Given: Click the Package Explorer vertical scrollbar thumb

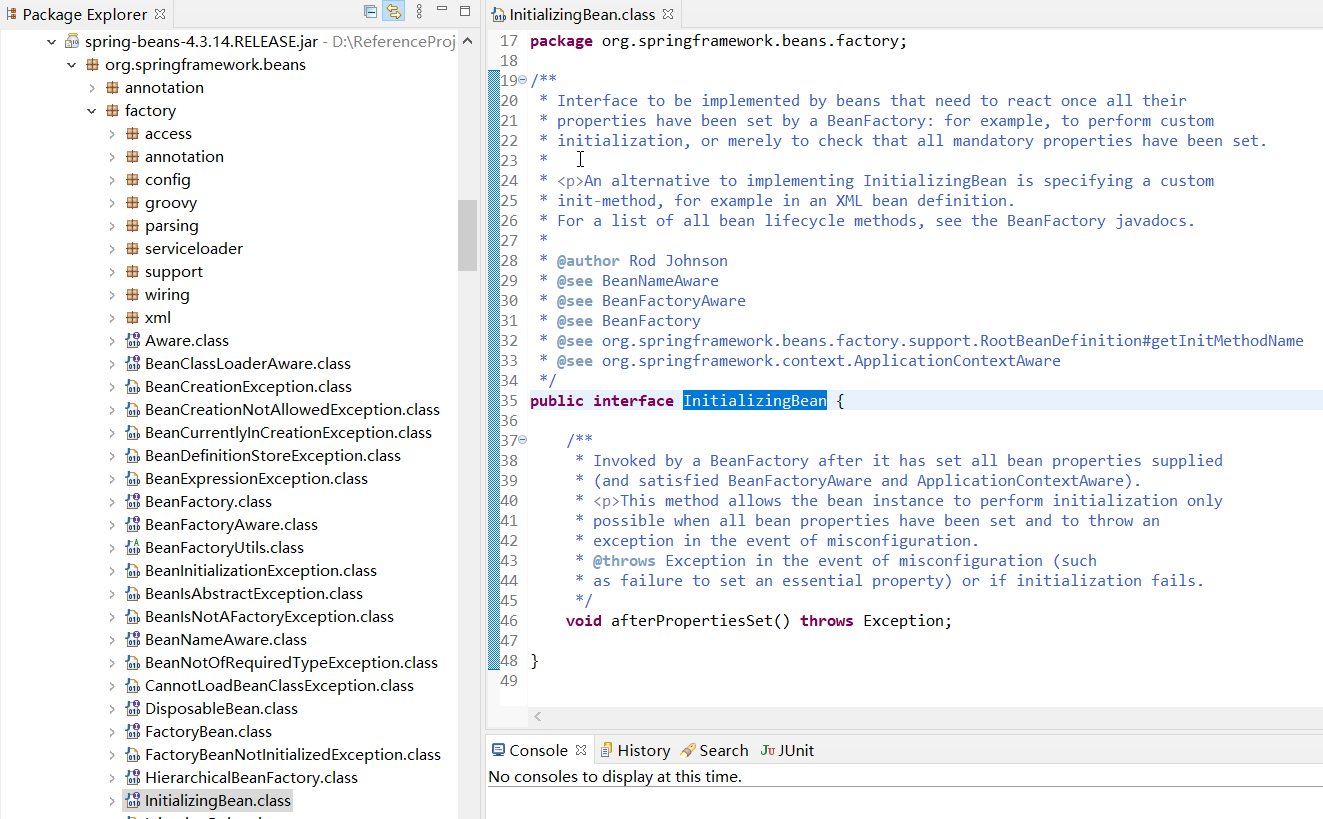Looking at the screenshot, I should point(467,235).
